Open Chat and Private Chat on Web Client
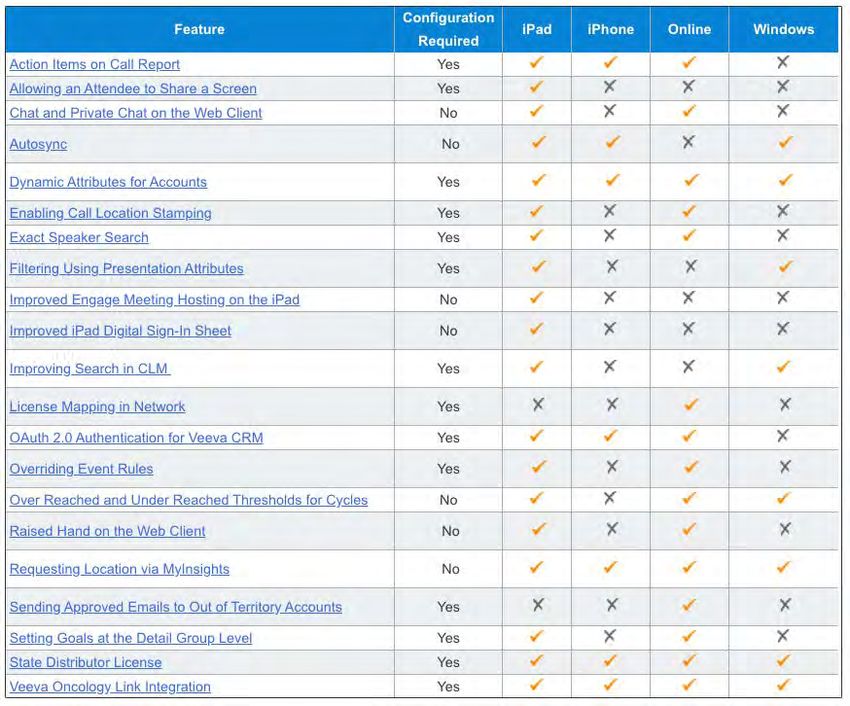This screenshot has height=706, width=850. [x=136, y=113]
